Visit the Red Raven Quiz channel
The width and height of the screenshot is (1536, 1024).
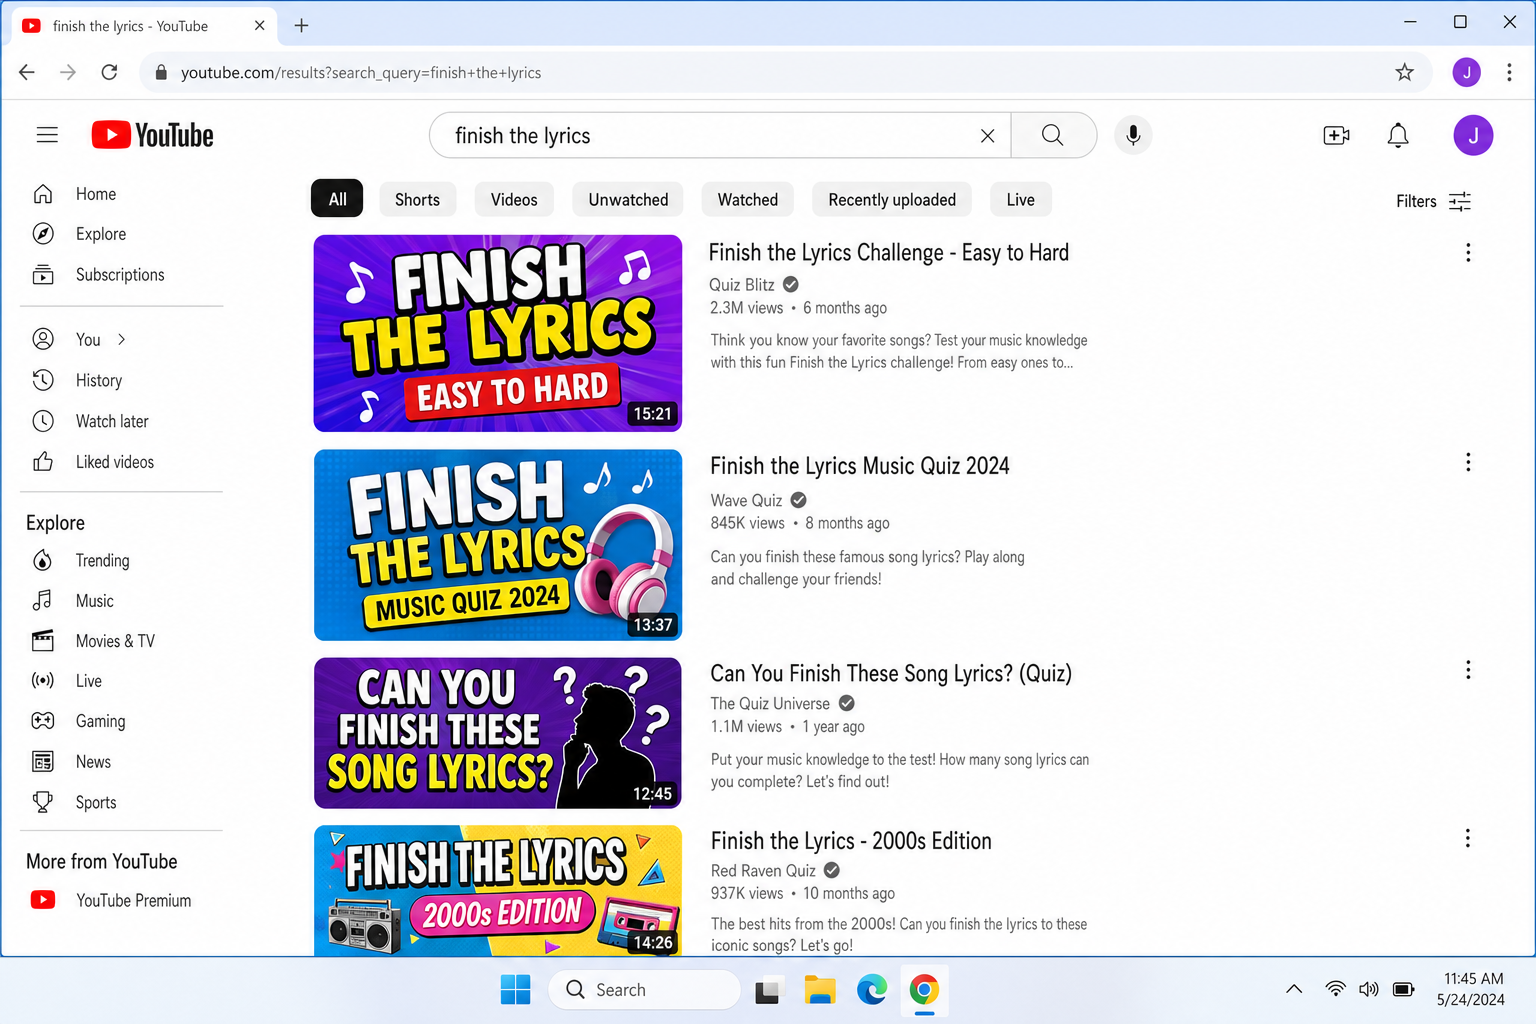pos(763,870)
